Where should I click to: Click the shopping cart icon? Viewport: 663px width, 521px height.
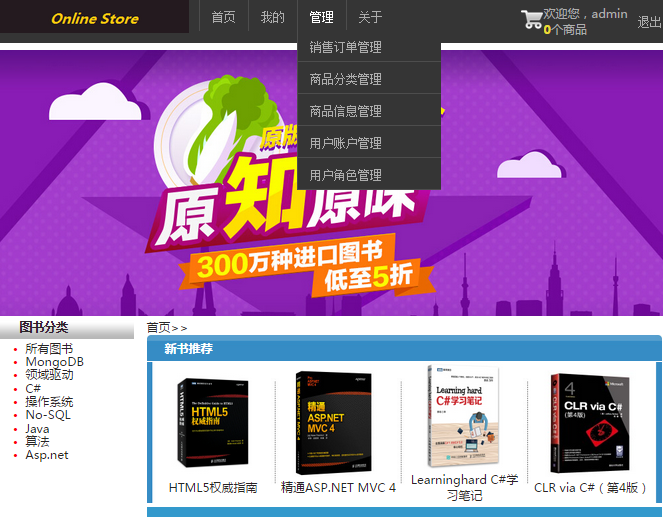[x=531, y=19]
